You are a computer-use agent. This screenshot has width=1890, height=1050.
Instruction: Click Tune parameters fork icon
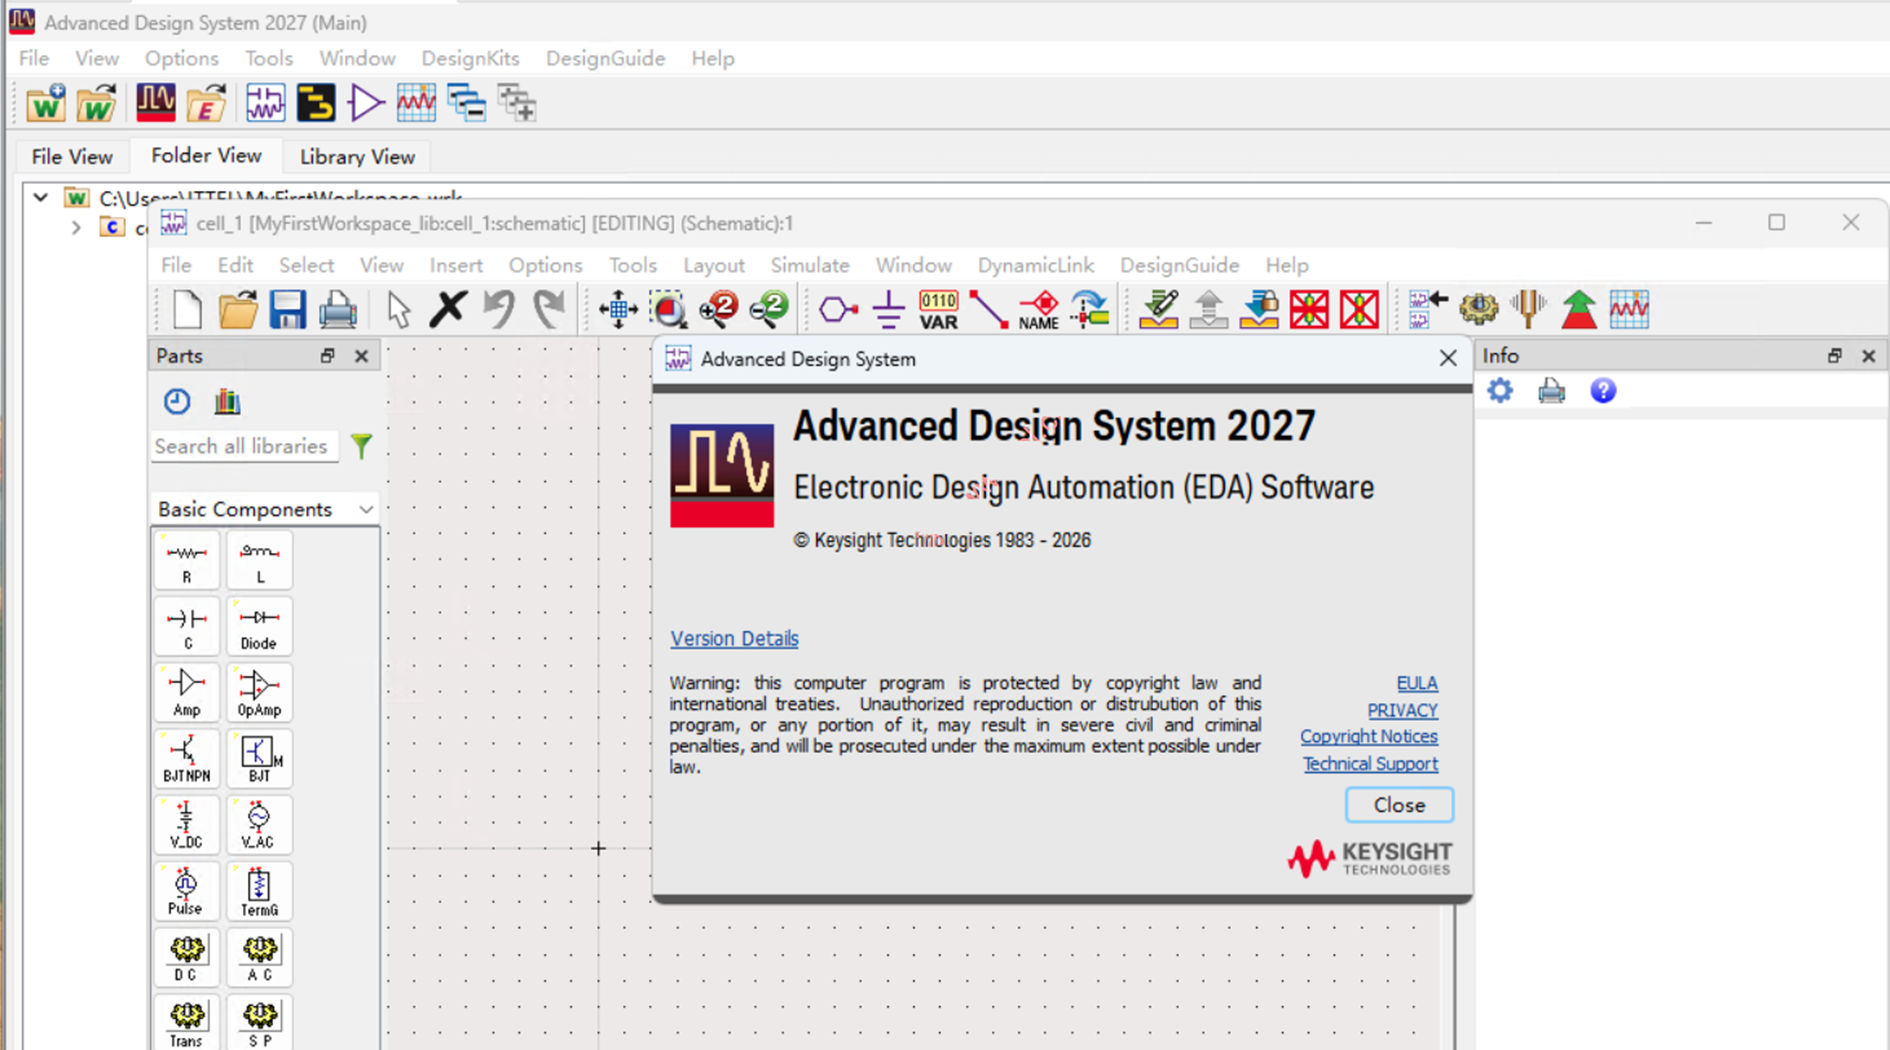1528,309
